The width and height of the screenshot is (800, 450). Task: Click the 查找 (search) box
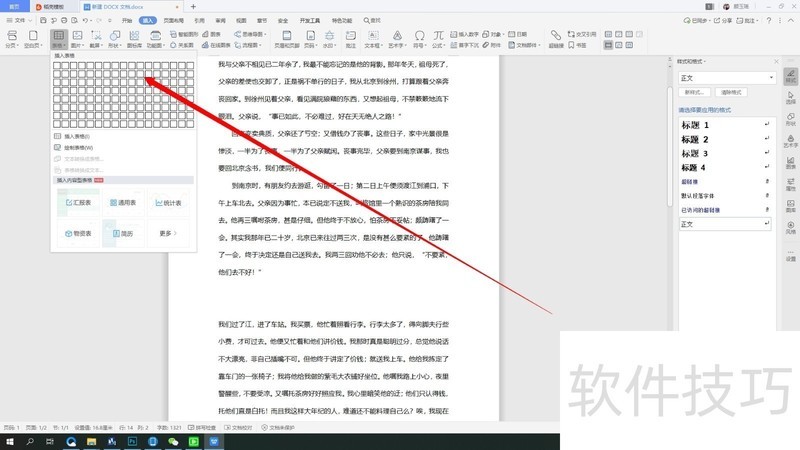372,20
